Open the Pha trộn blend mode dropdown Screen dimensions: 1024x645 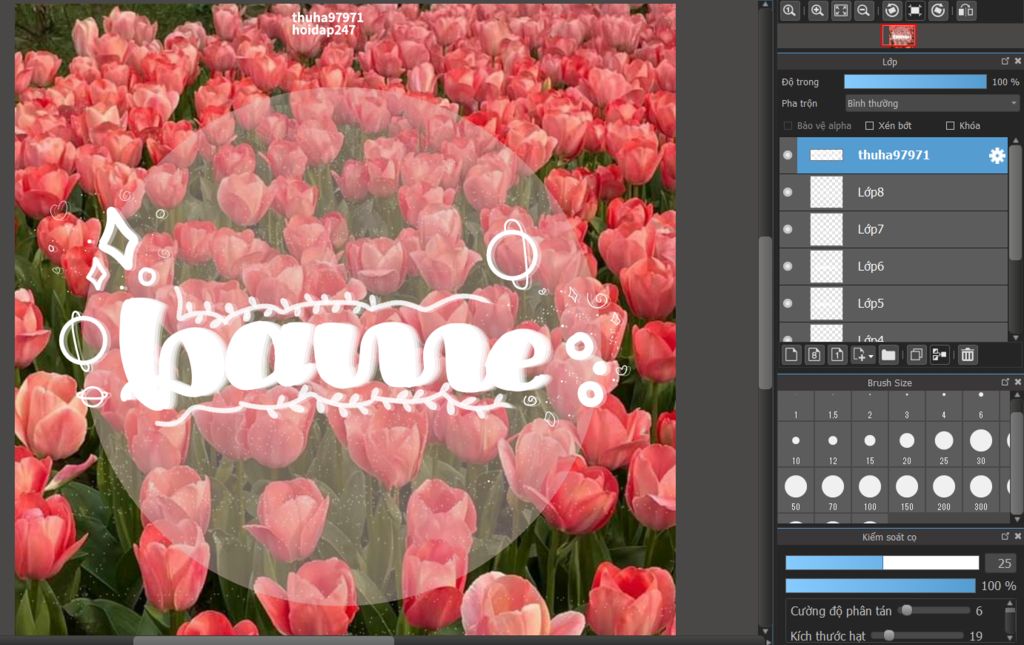click(x=931, y=103)
